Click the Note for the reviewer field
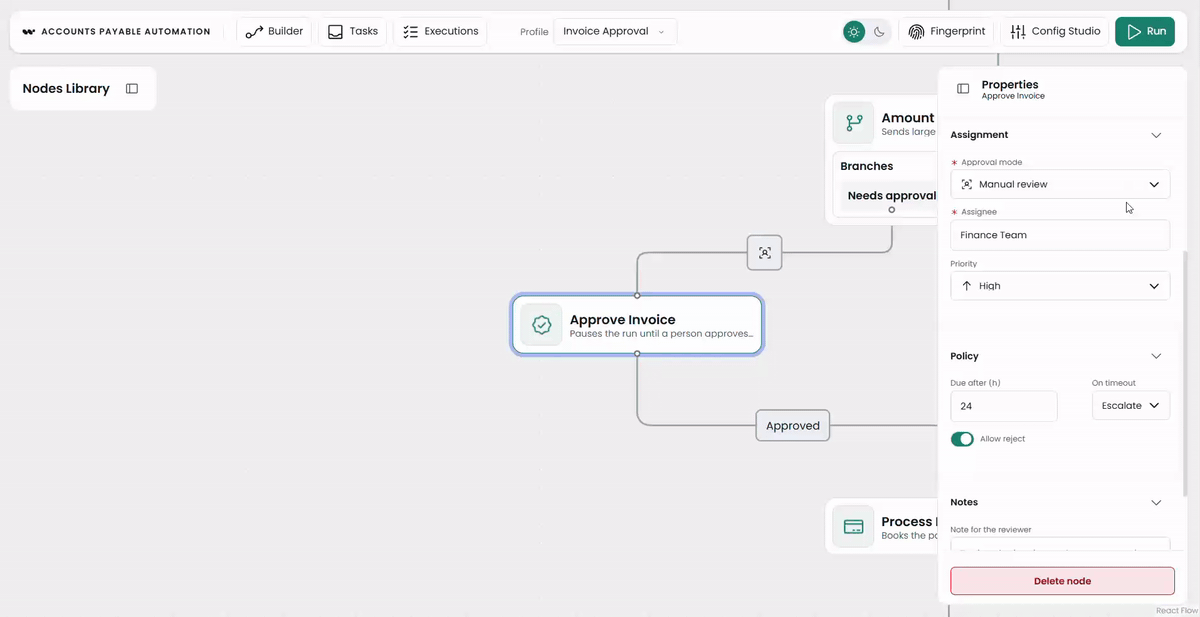 [1060, 545]
